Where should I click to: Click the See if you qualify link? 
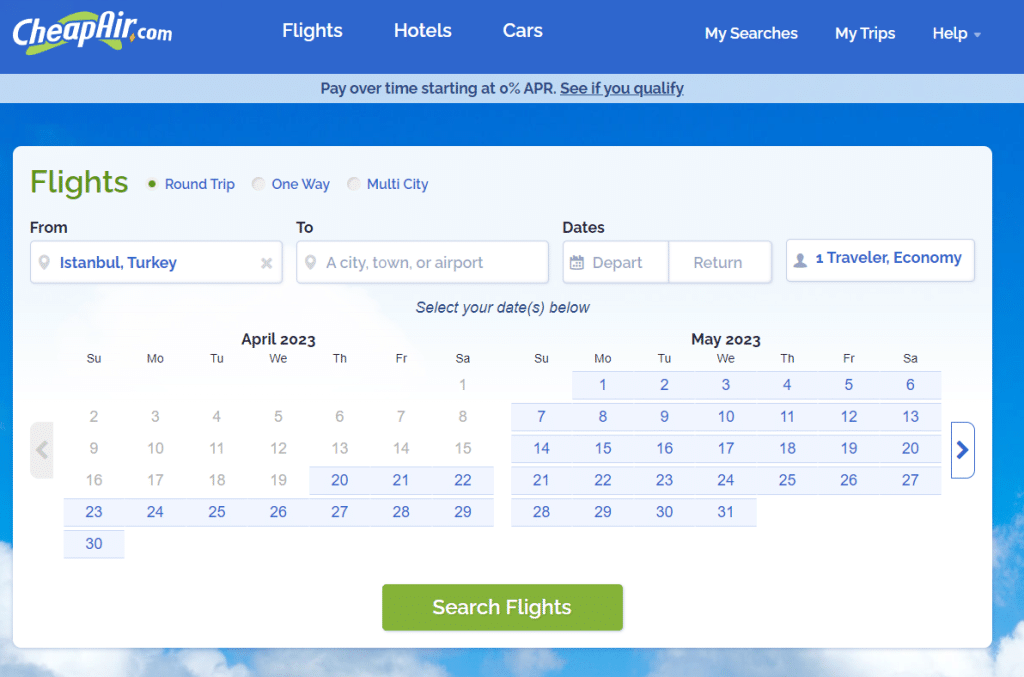(622, 88)
